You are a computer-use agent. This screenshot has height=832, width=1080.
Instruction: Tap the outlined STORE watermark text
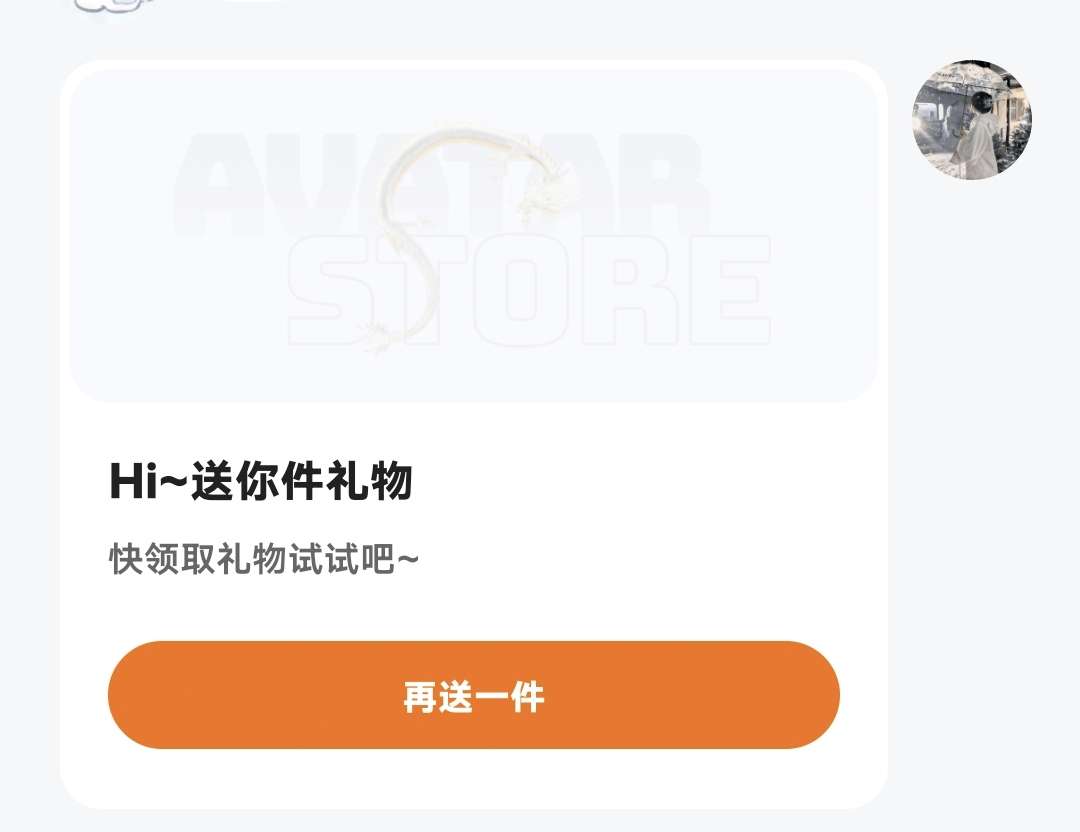(529, 291)
